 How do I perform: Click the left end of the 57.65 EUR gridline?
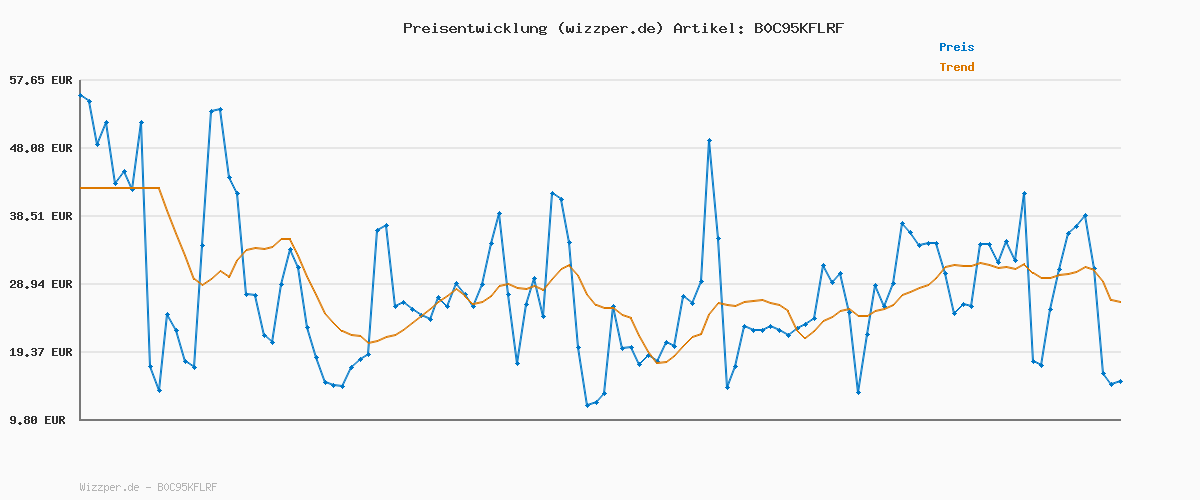tap(82, 80)
